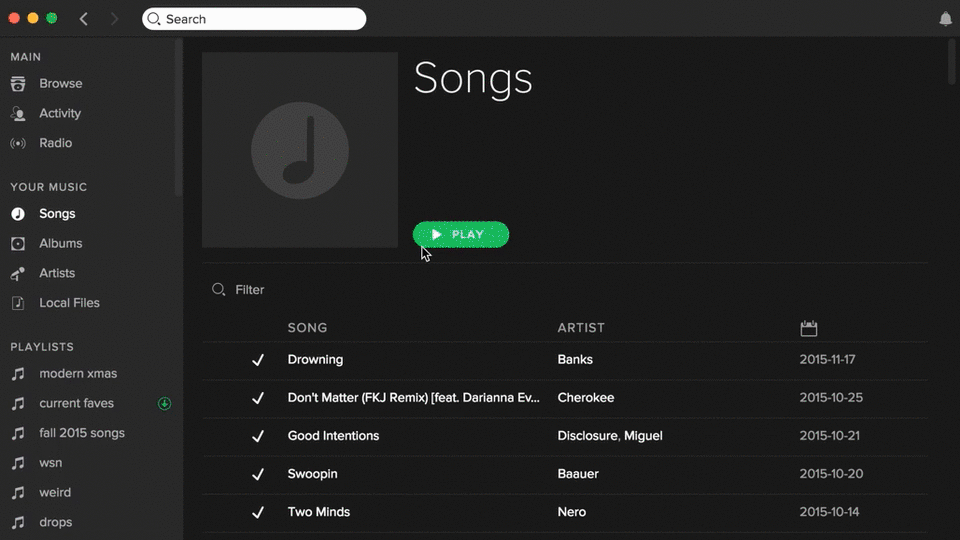
Task: Sort songs by the SONG column header
Action: [307, 328]
